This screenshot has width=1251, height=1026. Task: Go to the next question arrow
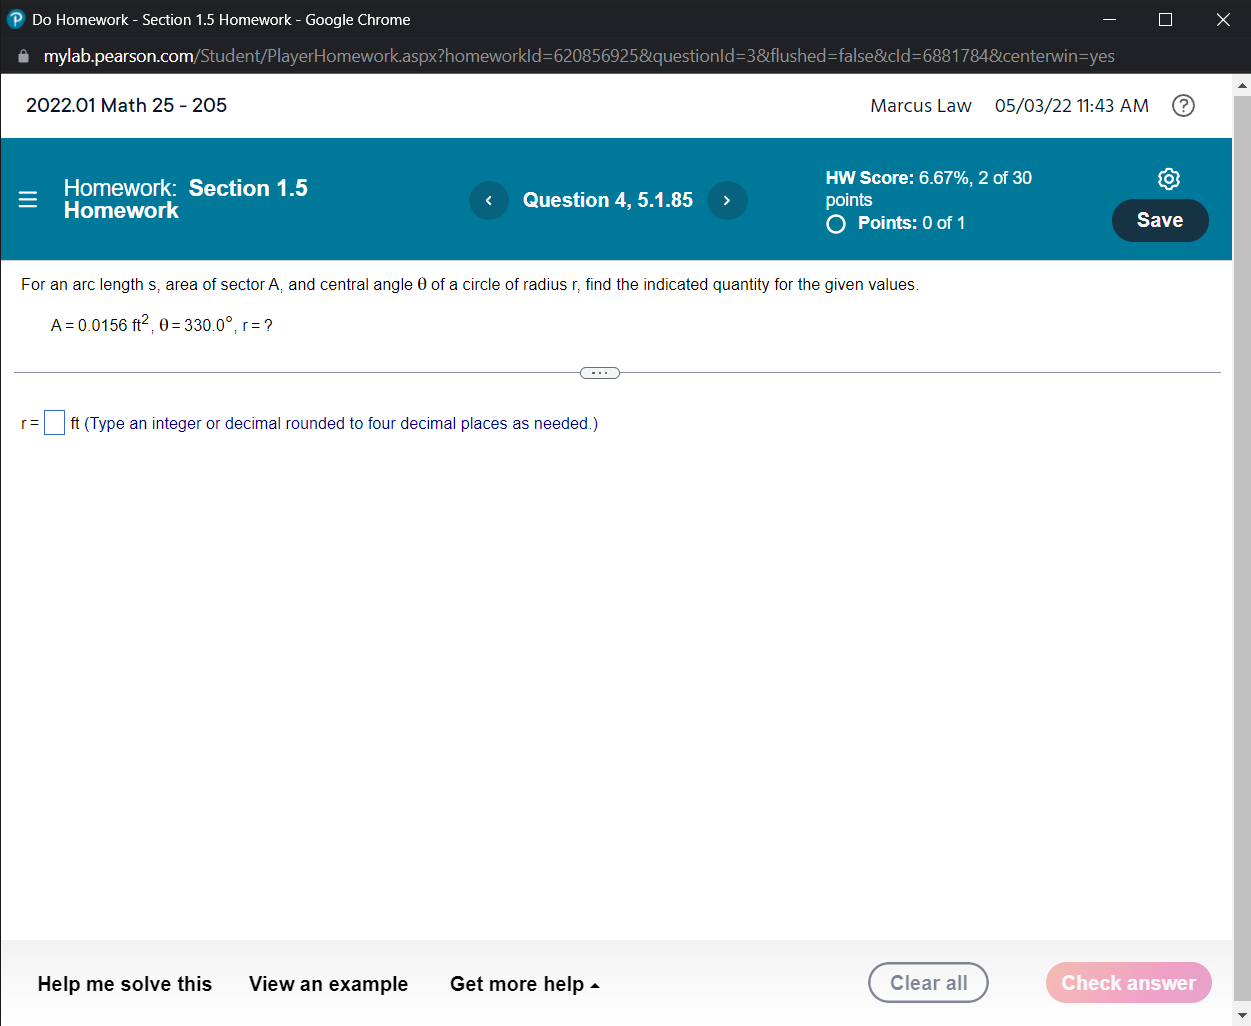click(x=727, y=200)
